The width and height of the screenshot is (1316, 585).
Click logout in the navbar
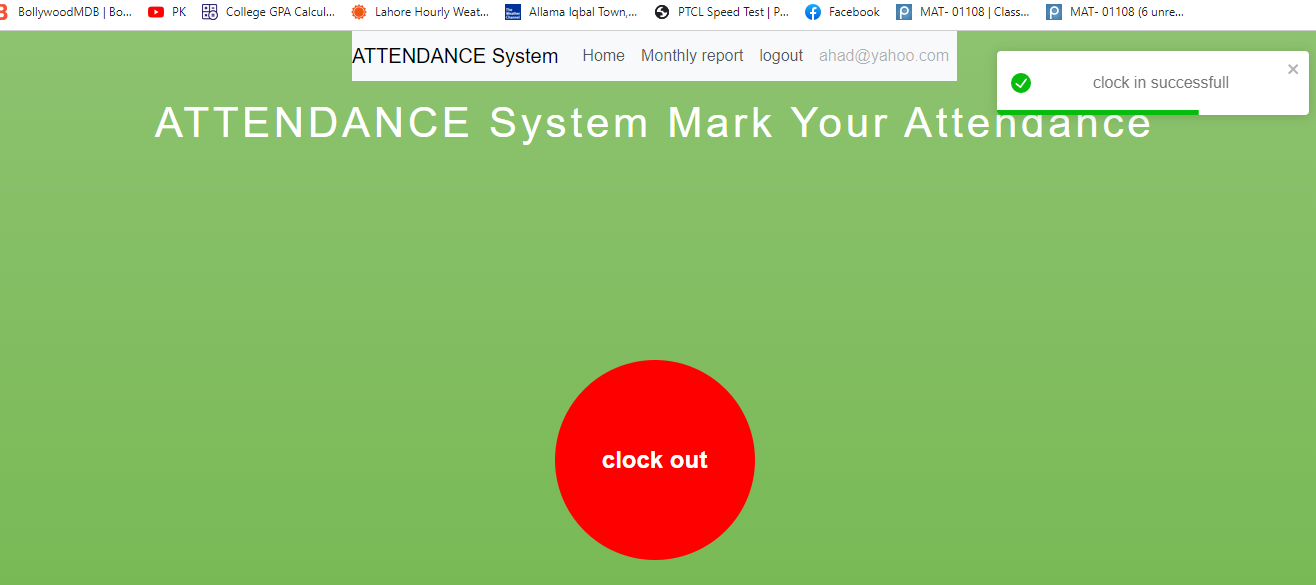point(781,56)
